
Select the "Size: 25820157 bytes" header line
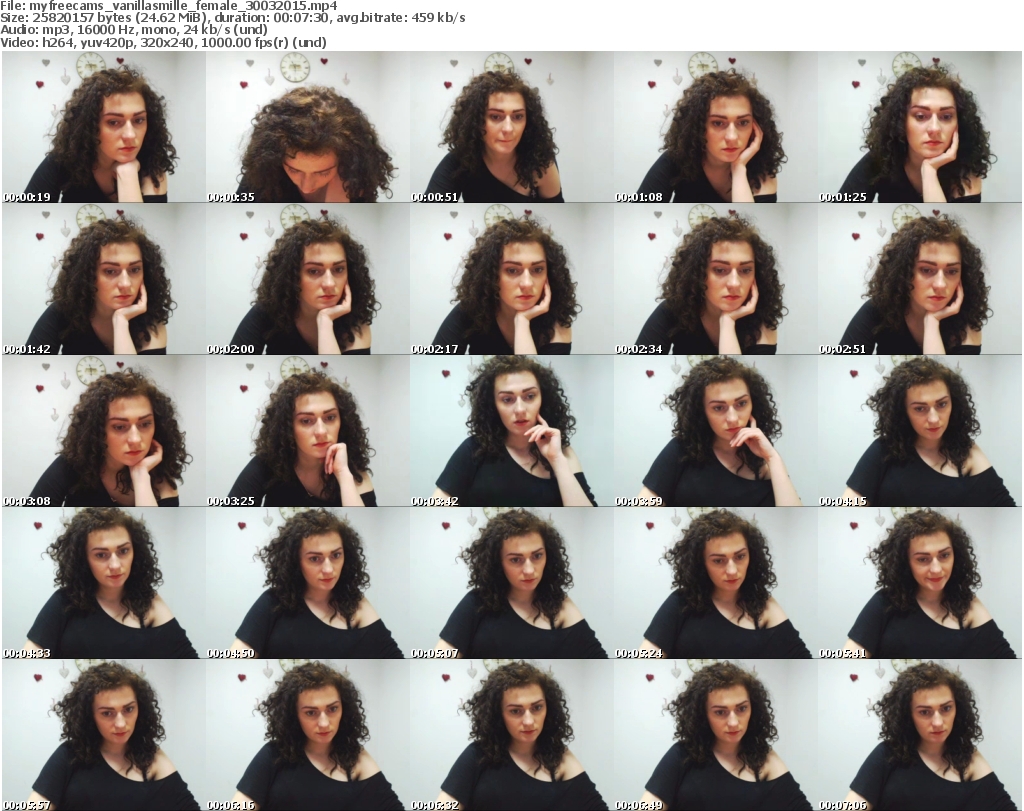pos(232,18)
